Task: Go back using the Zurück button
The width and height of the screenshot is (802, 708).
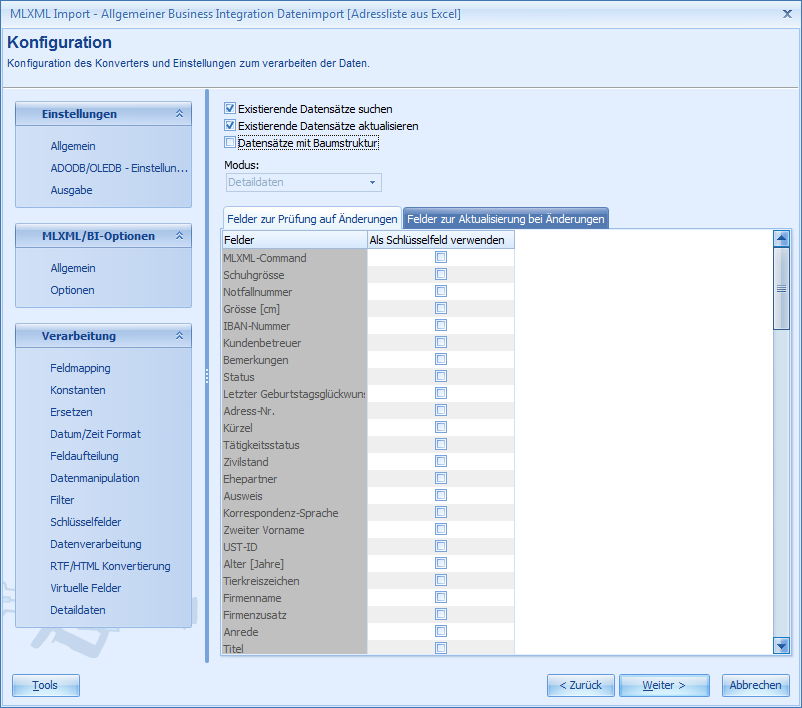Action: [x=580, y=685]
